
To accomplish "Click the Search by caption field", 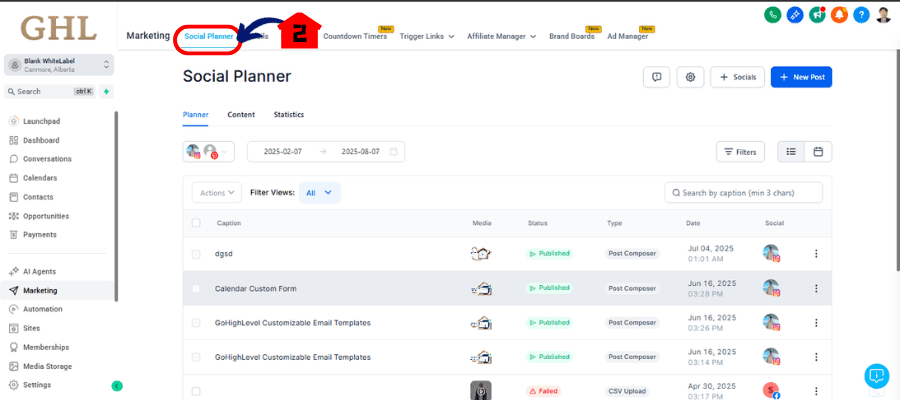I will [x=744, y=193].
